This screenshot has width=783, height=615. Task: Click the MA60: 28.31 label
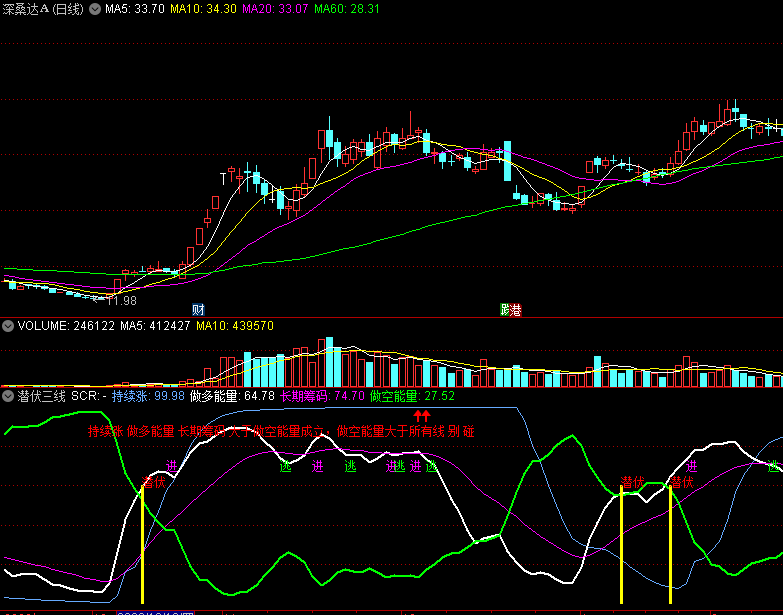coord(347,9)
